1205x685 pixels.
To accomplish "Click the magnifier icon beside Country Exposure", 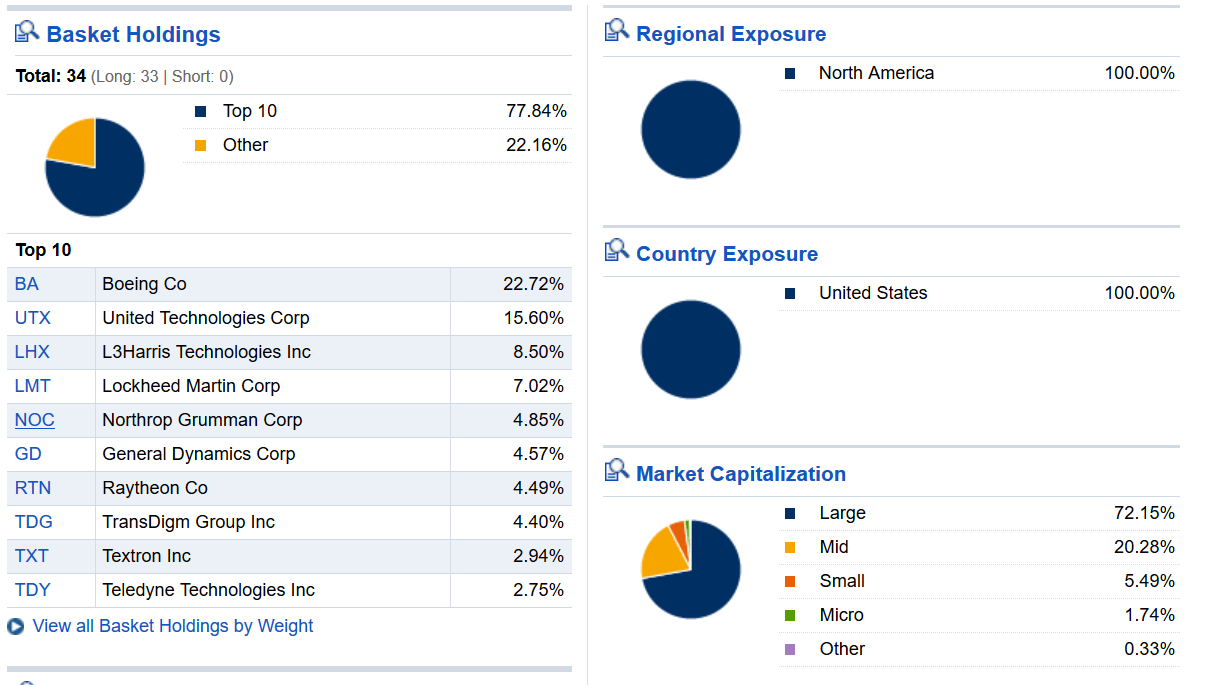I will [616, 250].
